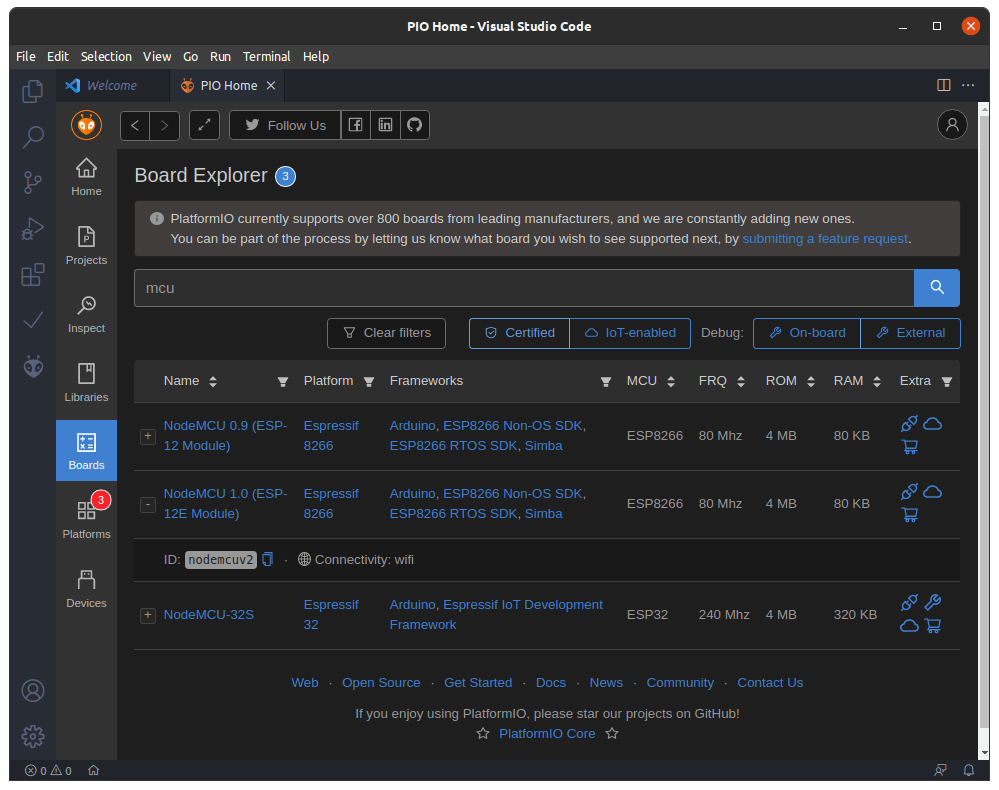The width and height of the screenshot is (999, 790).
Task: Go to Libraries in PIO sidebar
Action: point(87,382)
